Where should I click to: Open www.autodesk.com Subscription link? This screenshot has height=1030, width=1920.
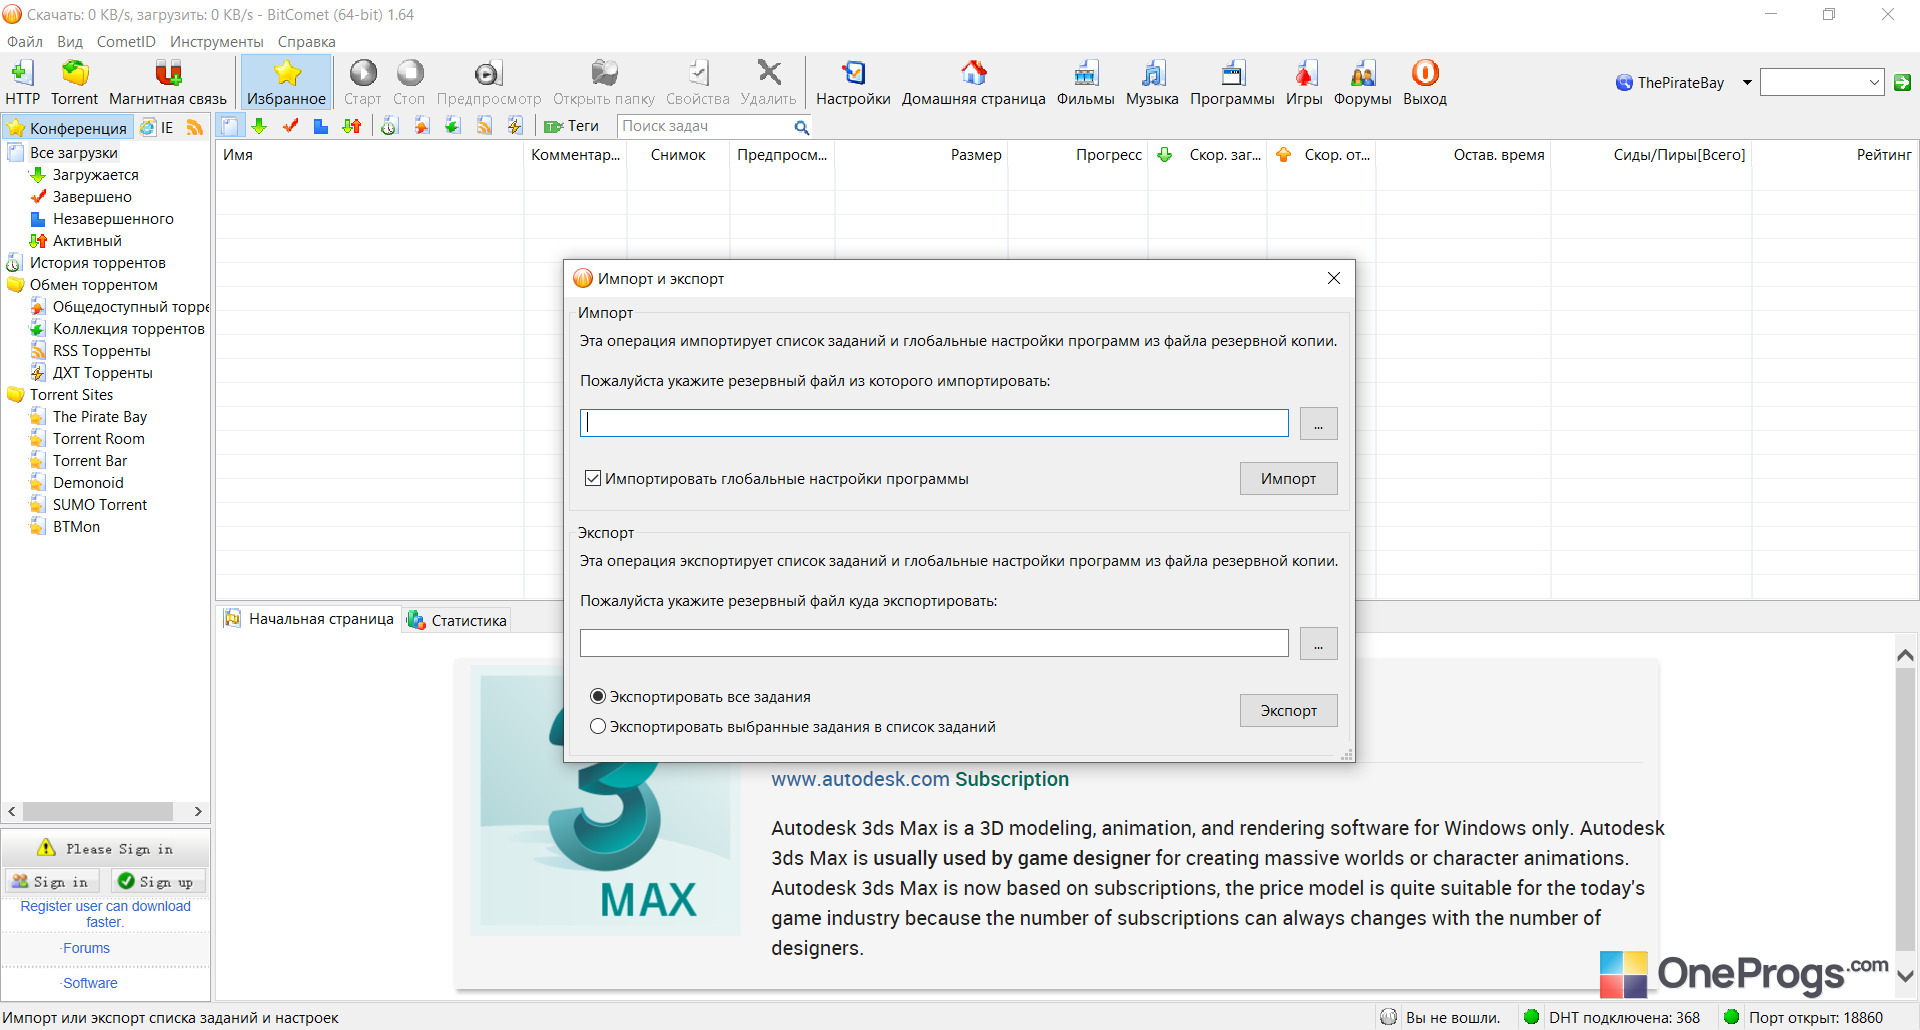coord(920,779)
